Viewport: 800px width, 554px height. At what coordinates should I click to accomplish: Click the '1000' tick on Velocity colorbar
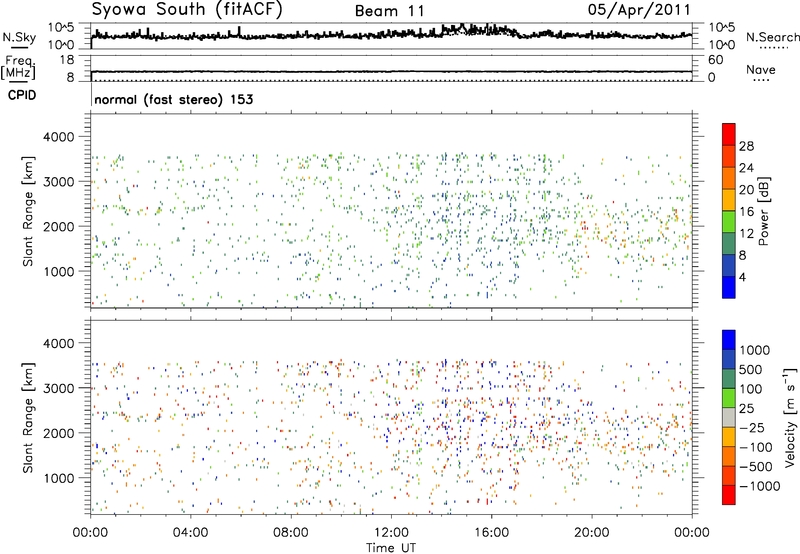(754, 350)
